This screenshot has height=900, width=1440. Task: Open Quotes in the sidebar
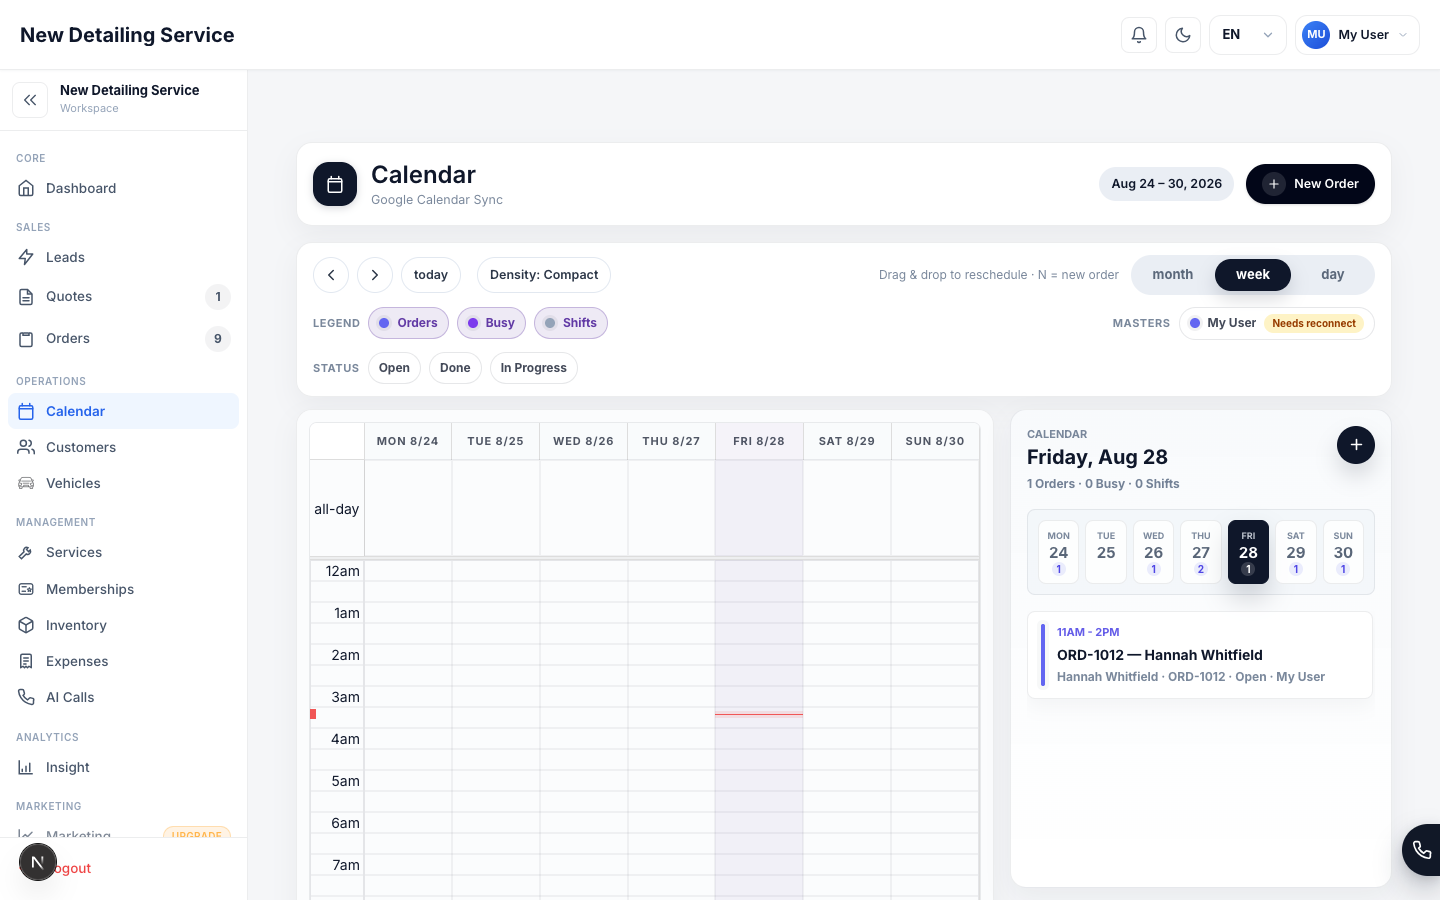[x=123, y=296]
